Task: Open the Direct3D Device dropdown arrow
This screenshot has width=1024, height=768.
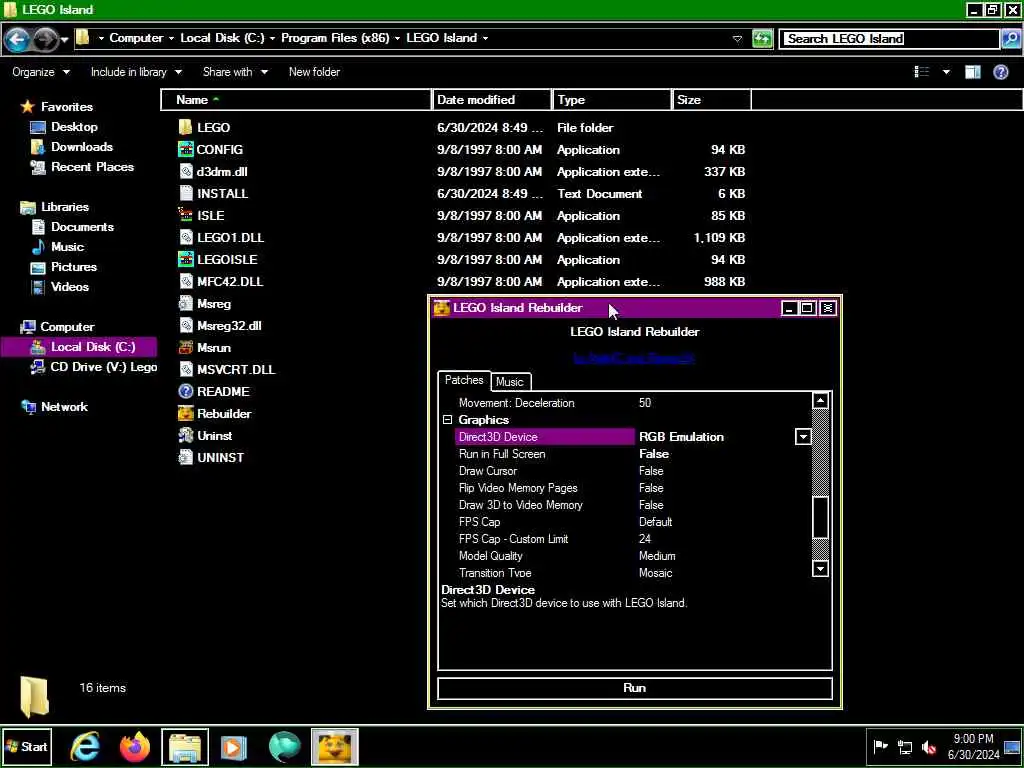Action: coord(803,437)
